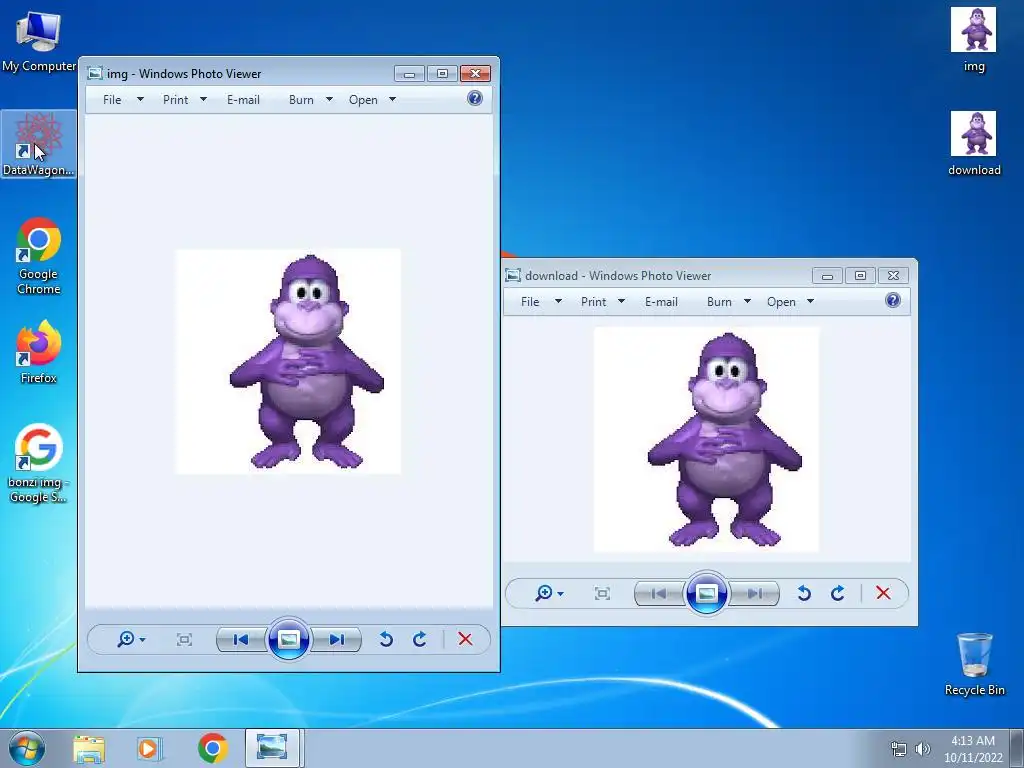Click E-mail in img window
Image resolution: width=1024 pixels, height=768 pixels.
[243, 100]
